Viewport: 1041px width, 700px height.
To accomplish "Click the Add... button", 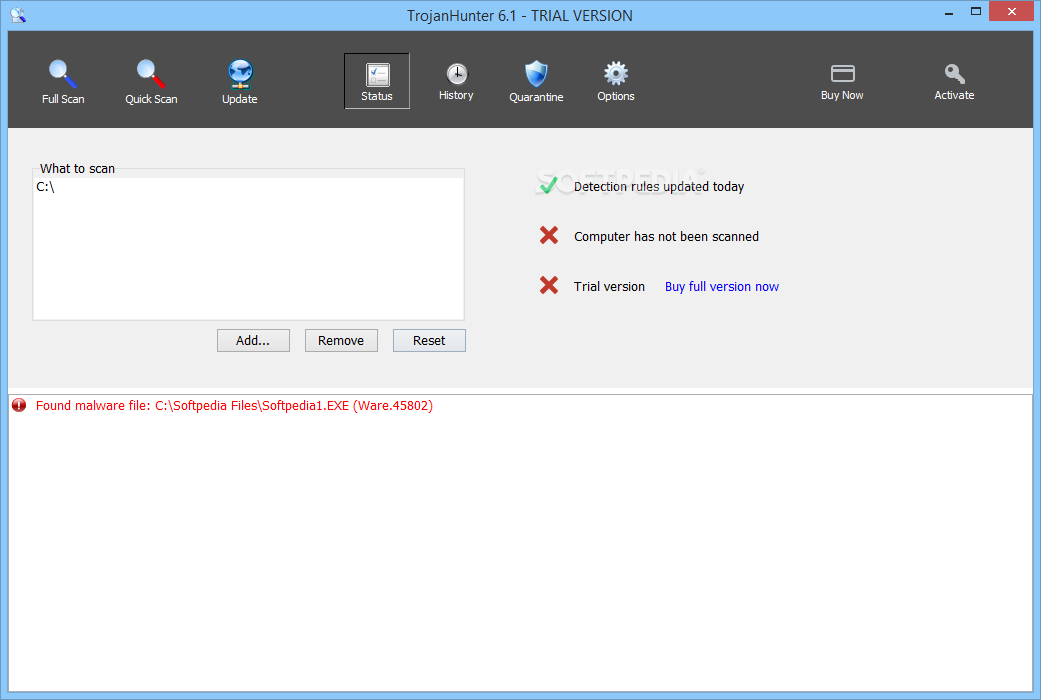I will point(253,341).
